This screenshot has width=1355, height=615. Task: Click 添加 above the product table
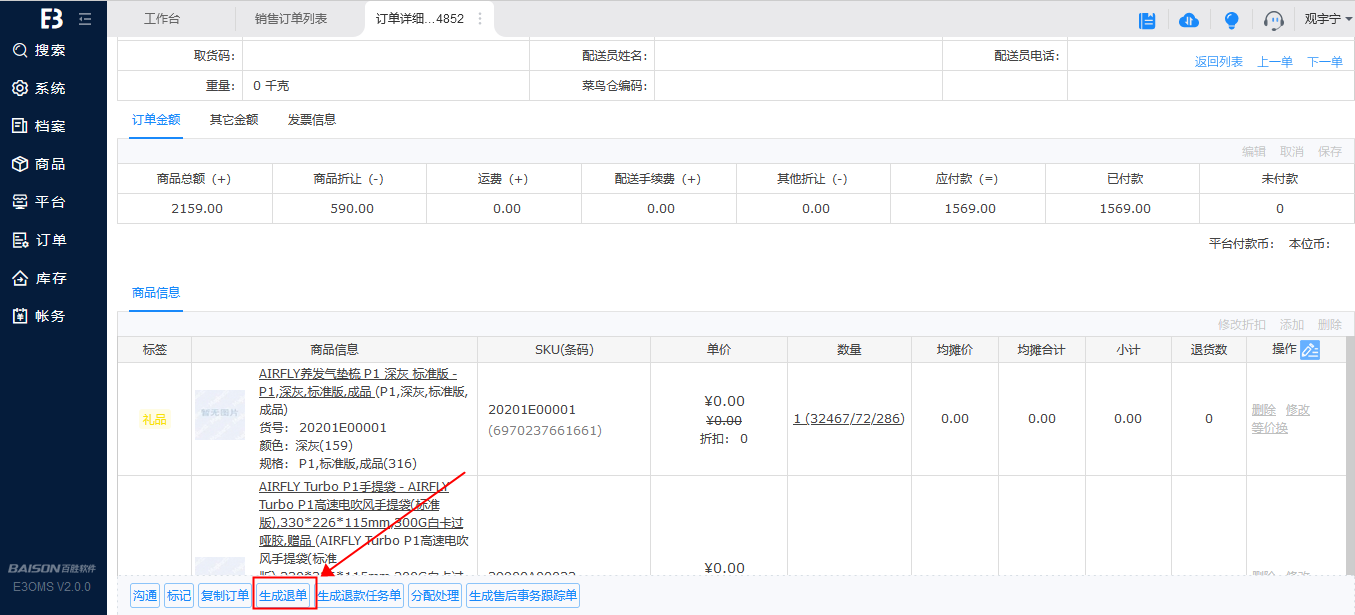(1292, 324)
